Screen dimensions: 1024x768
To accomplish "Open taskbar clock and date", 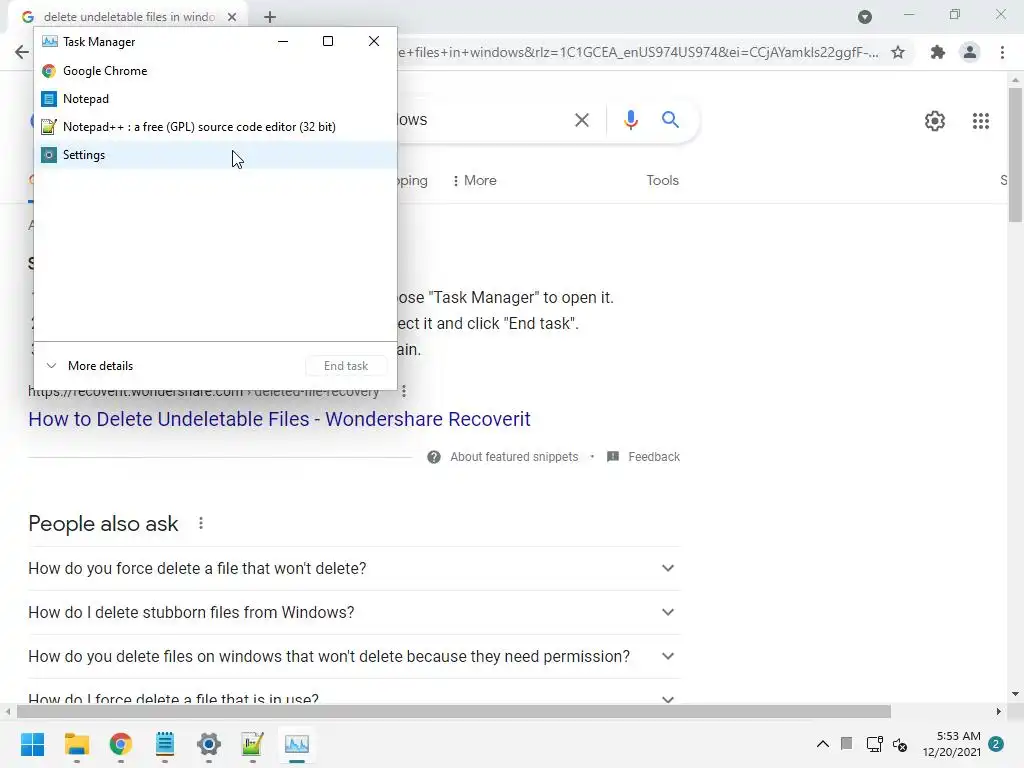I will tap(952, 744).
